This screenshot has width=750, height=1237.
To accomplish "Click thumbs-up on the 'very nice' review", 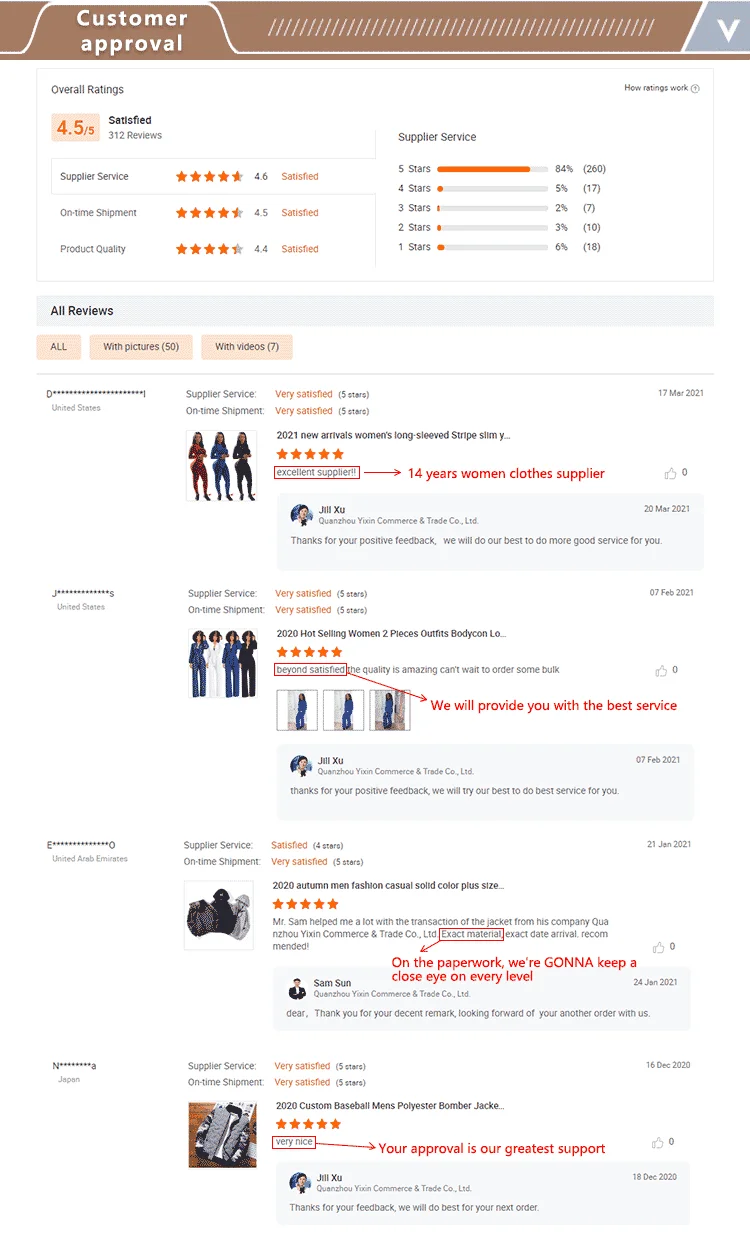I will [x=657, y=1142].
